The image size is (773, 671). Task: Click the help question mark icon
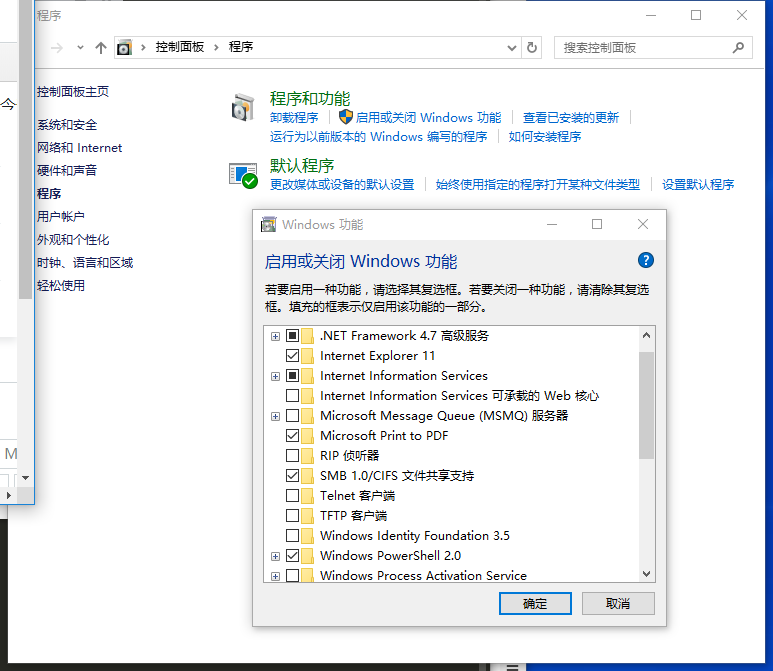pos(645,260)
